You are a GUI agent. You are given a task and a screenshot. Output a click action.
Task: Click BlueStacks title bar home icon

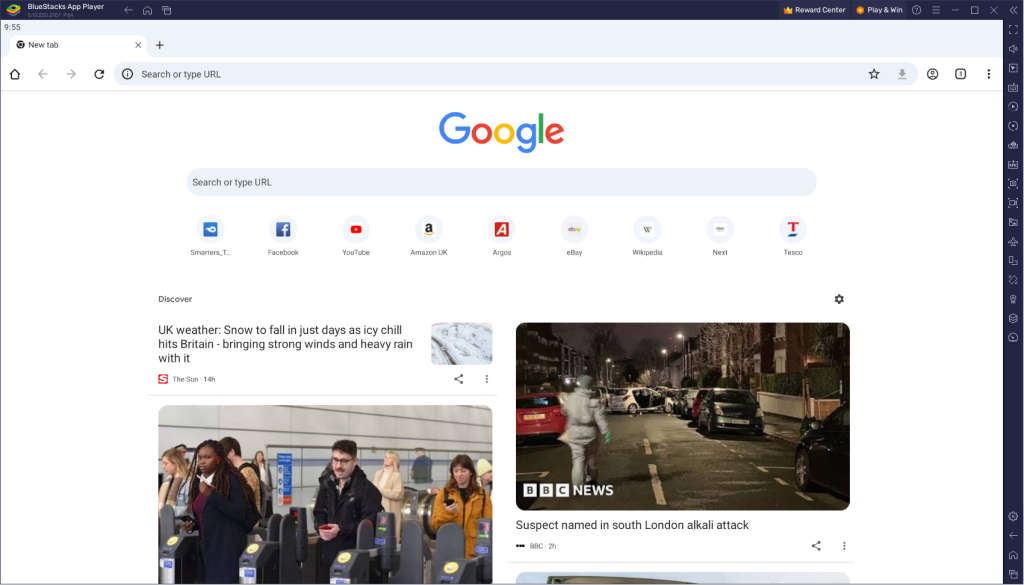(x=148, y=10)
